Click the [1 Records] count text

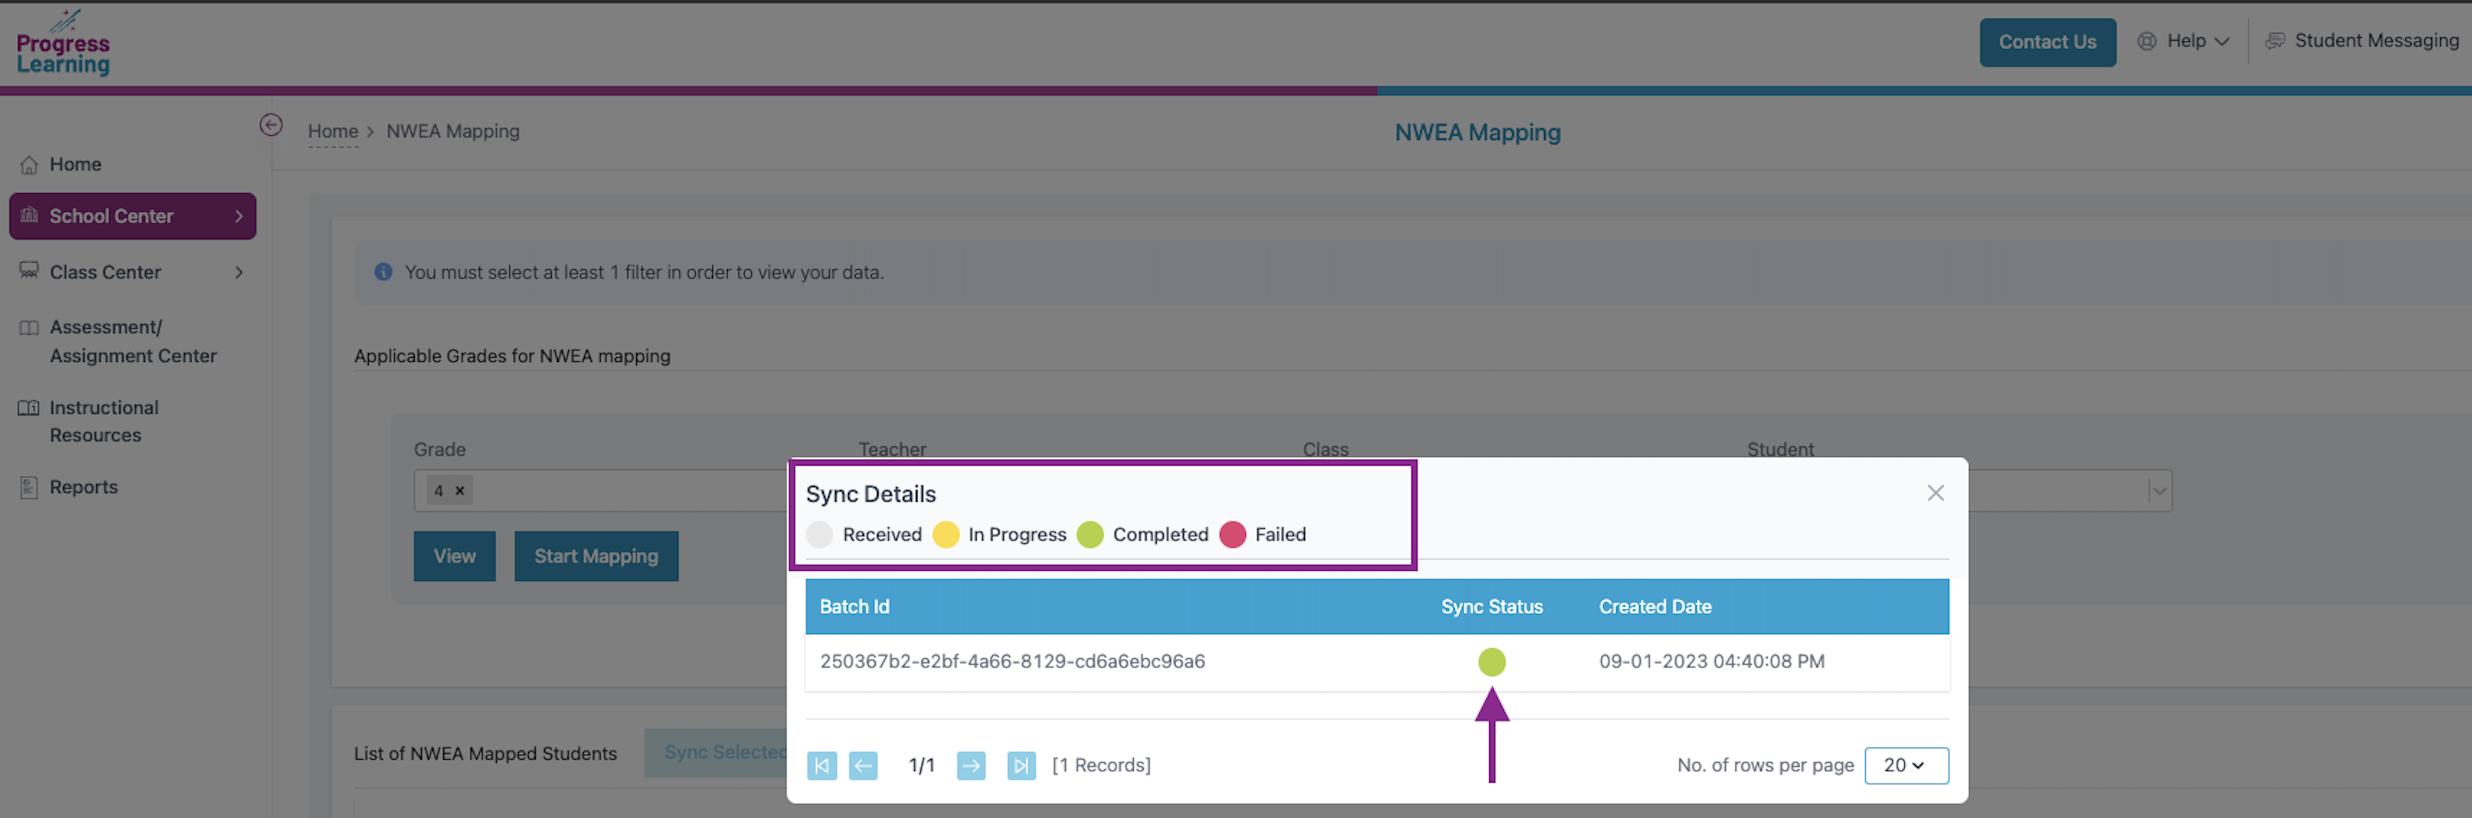1101,766
